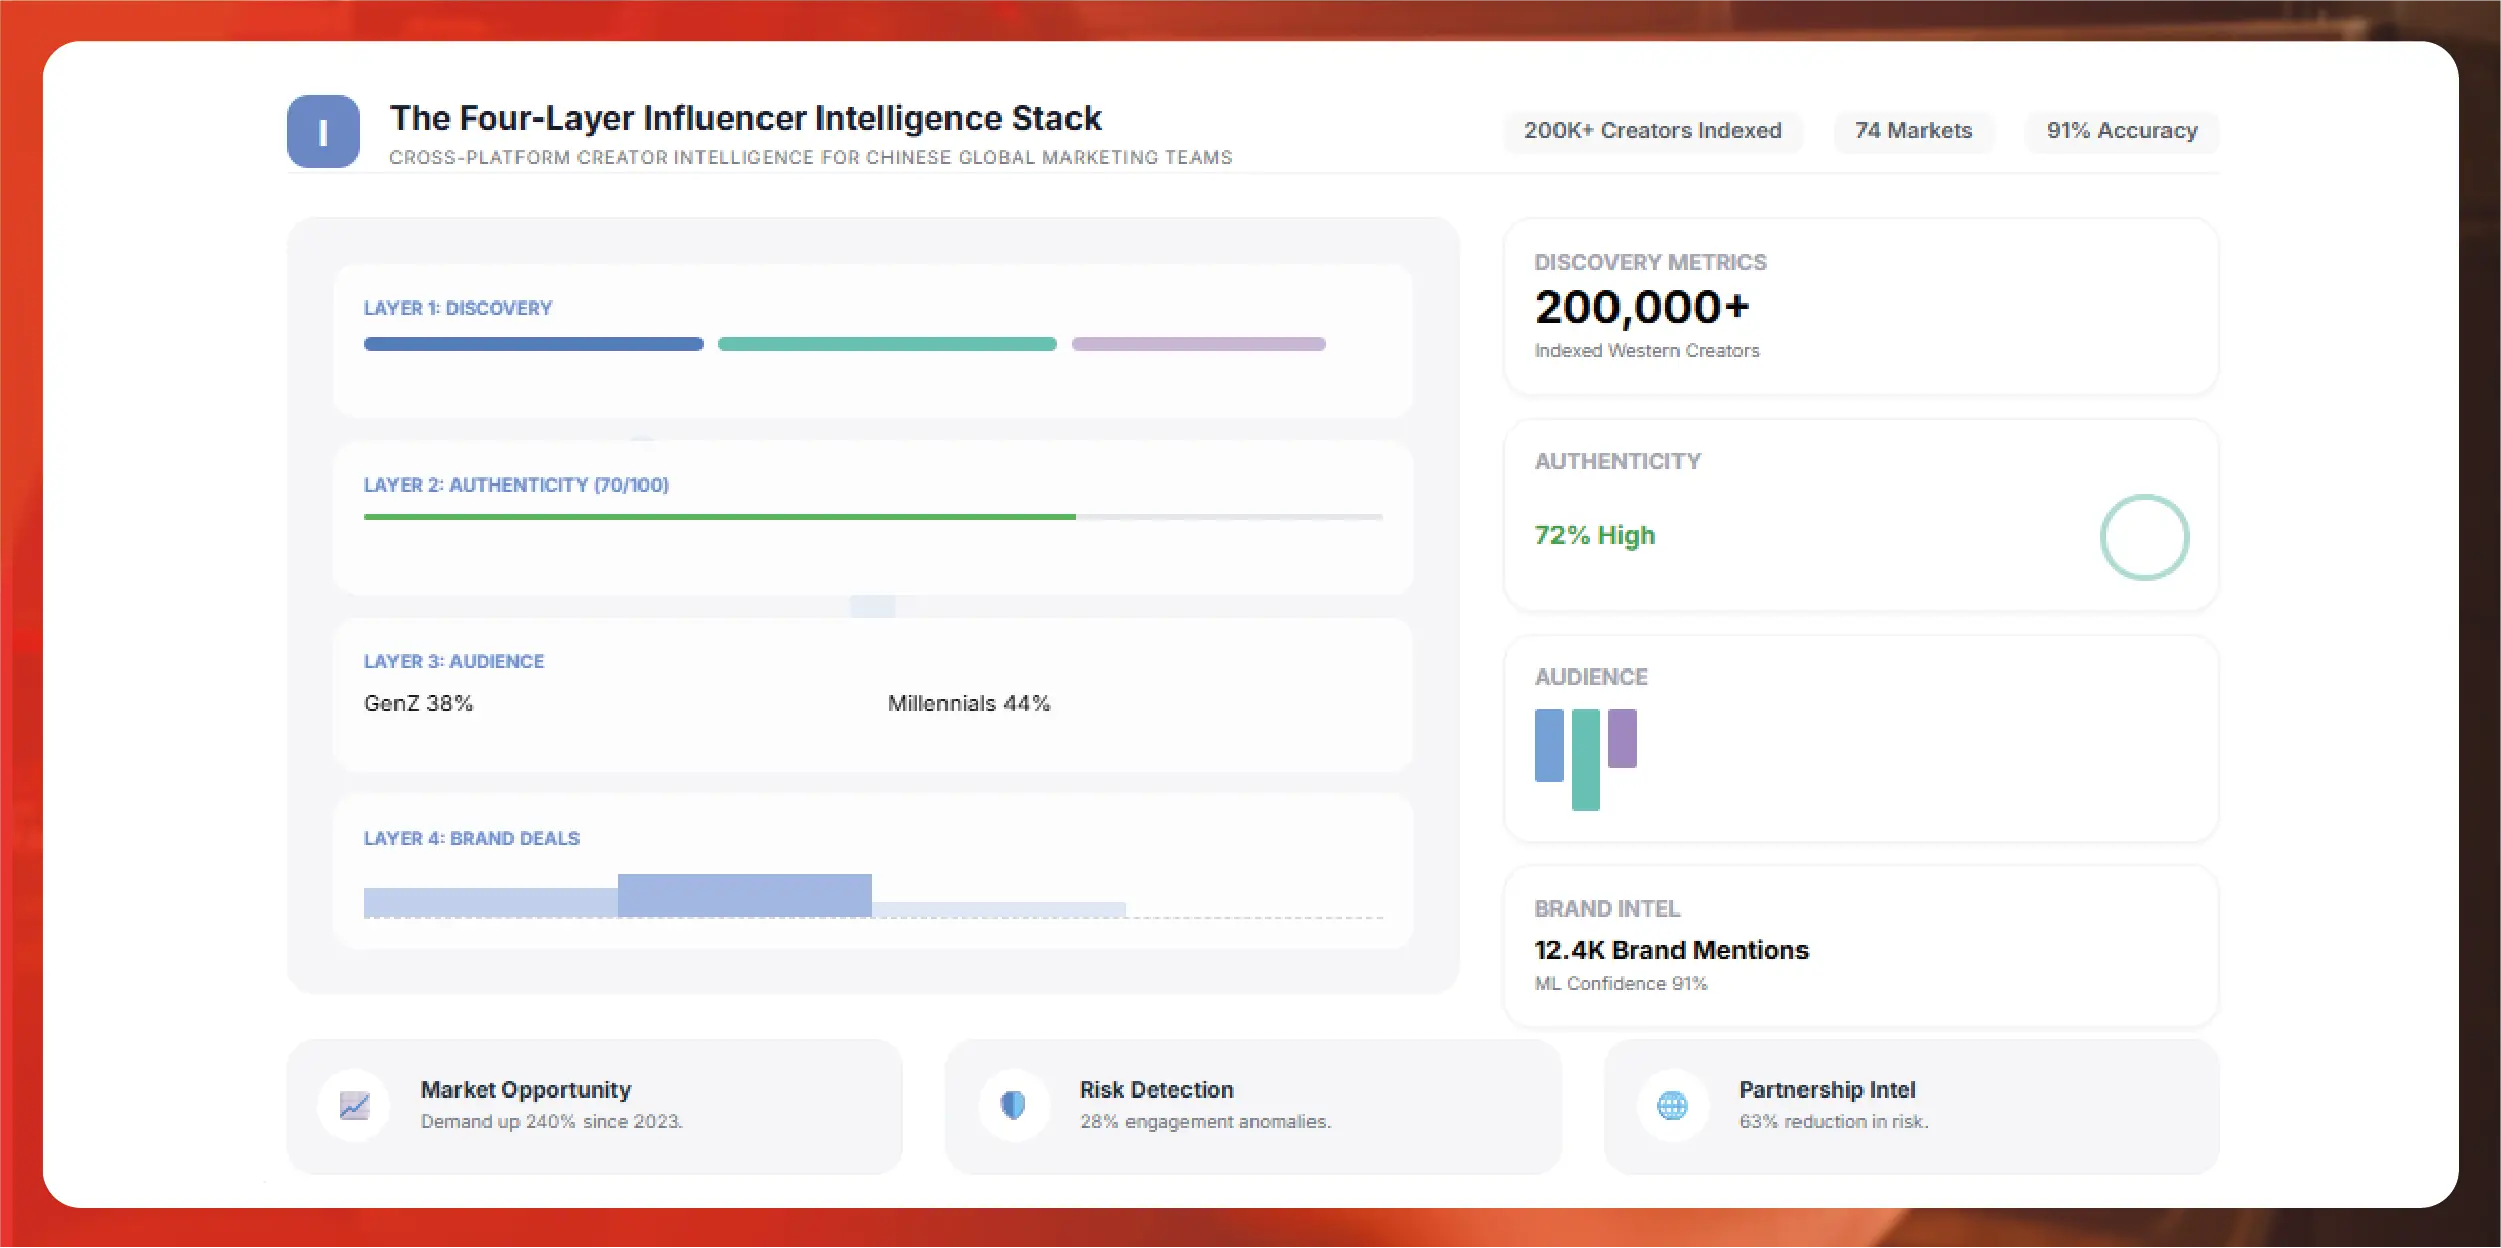Click the first light-blue Brand Deals block

tap(491, 902)
